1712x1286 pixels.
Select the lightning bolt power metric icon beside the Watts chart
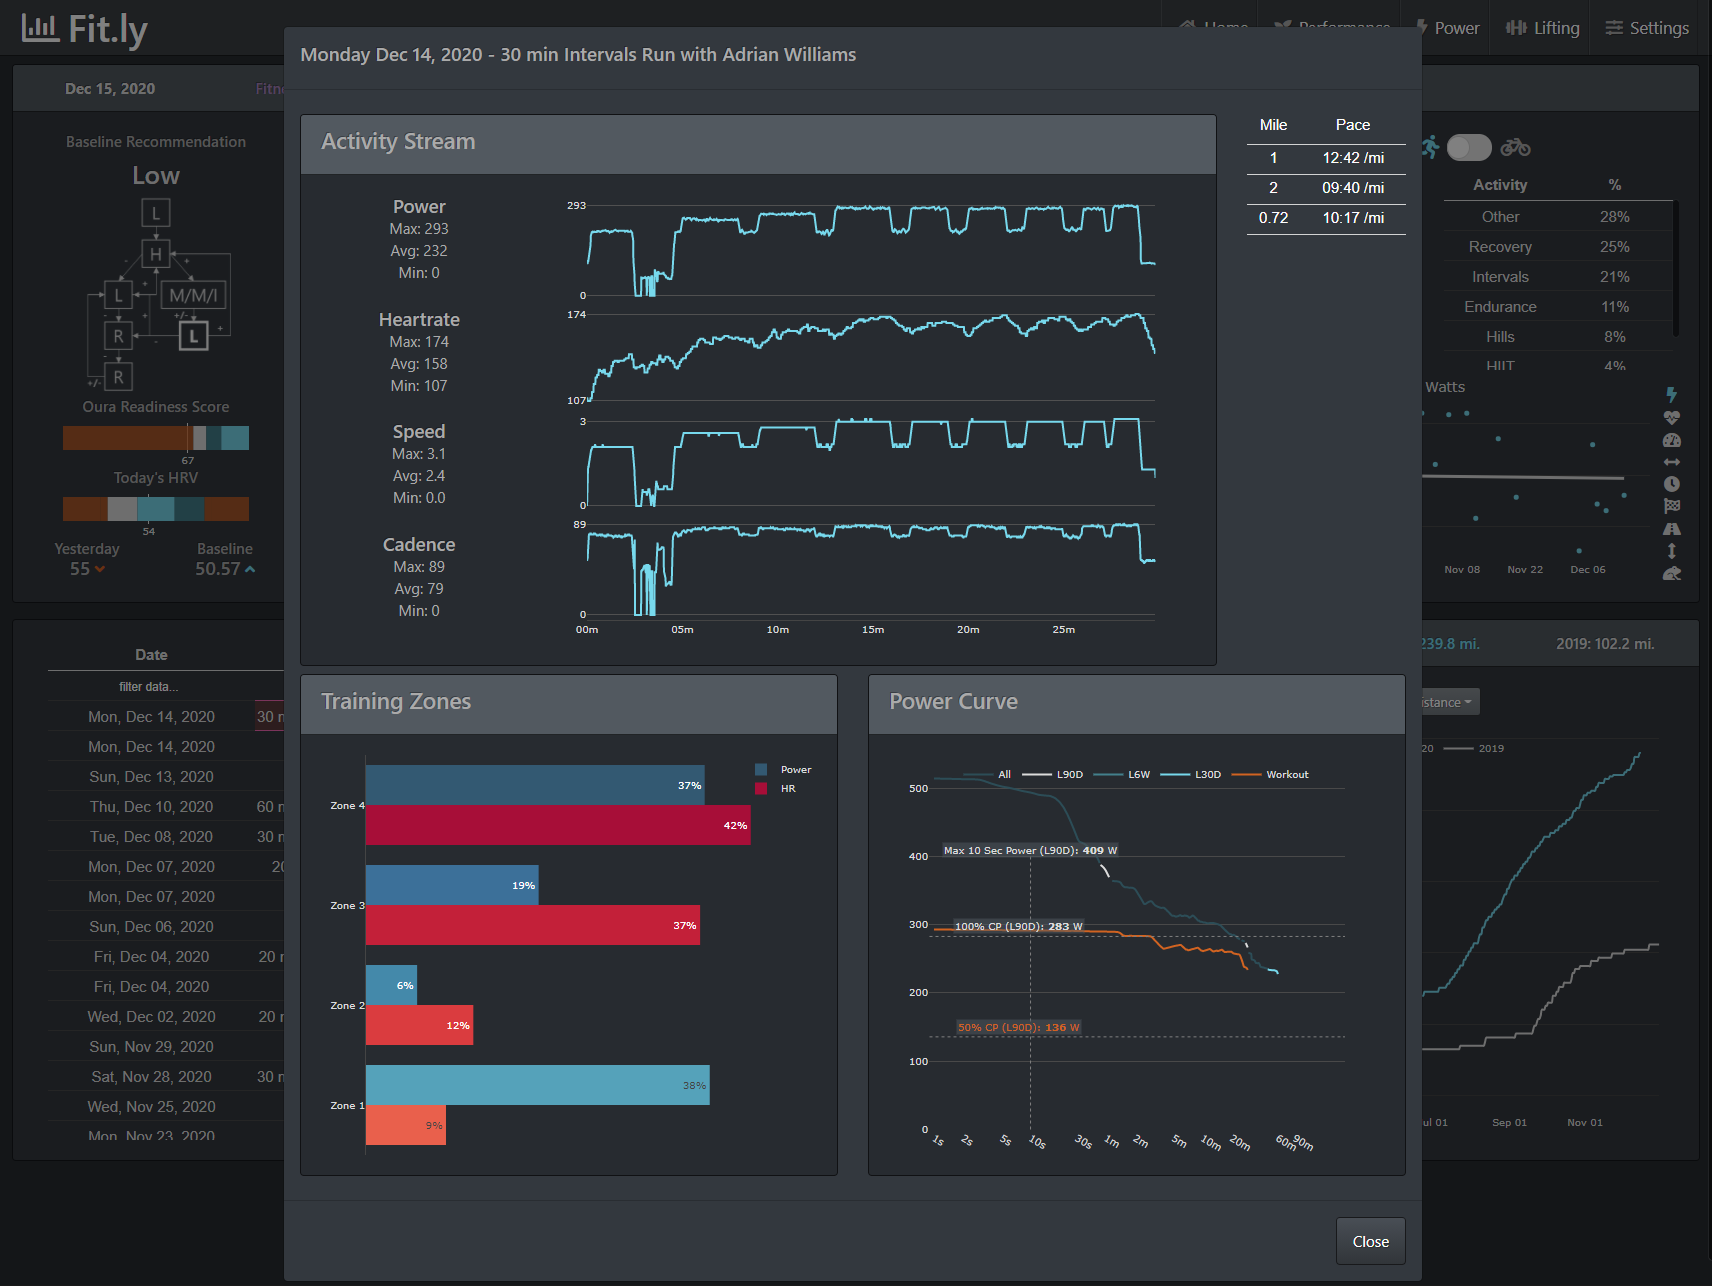1671,395
